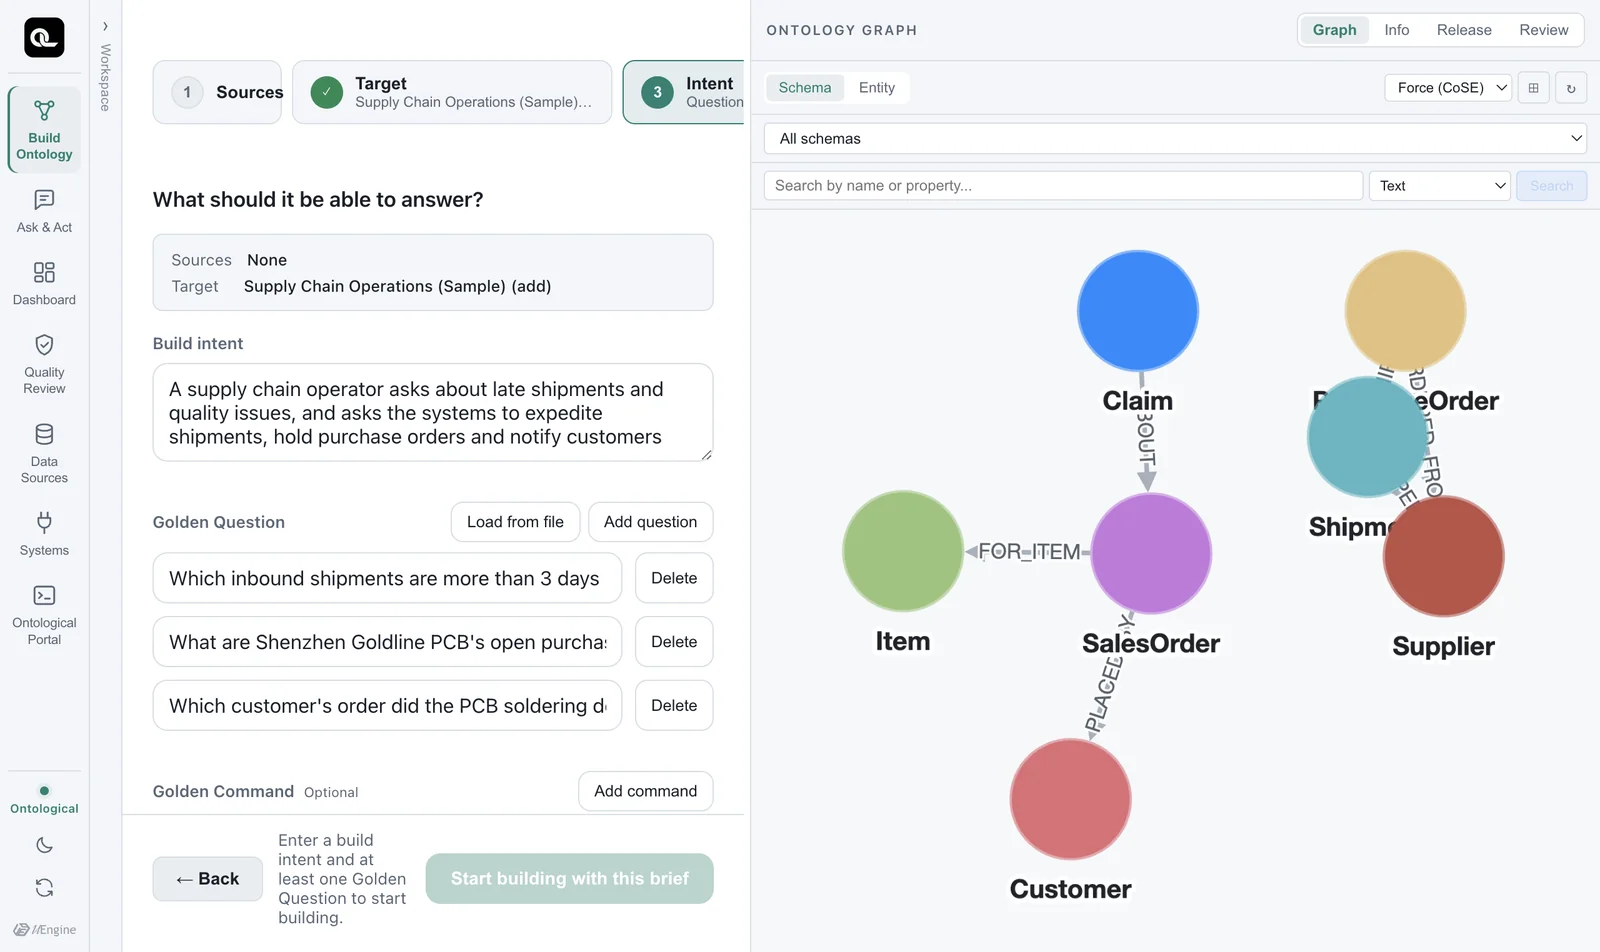Open Quality Review shield icon
This screenshot has width=1600, height=952.
(44, 345)
